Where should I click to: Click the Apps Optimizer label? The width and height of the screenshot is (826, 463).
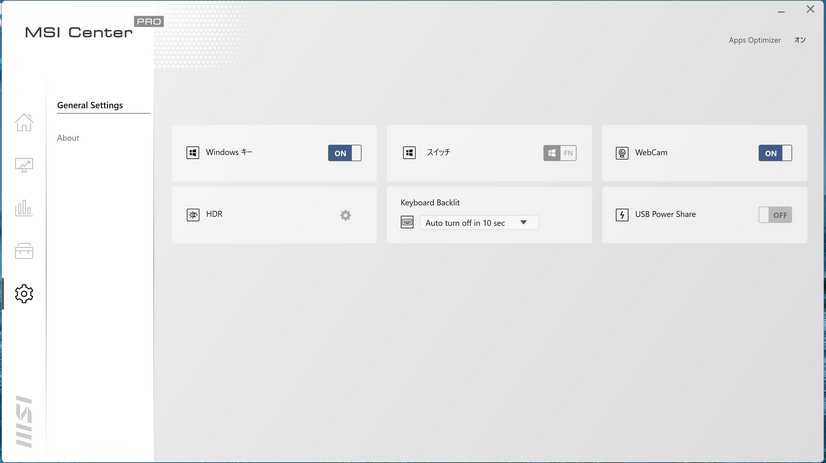[754, 40]
